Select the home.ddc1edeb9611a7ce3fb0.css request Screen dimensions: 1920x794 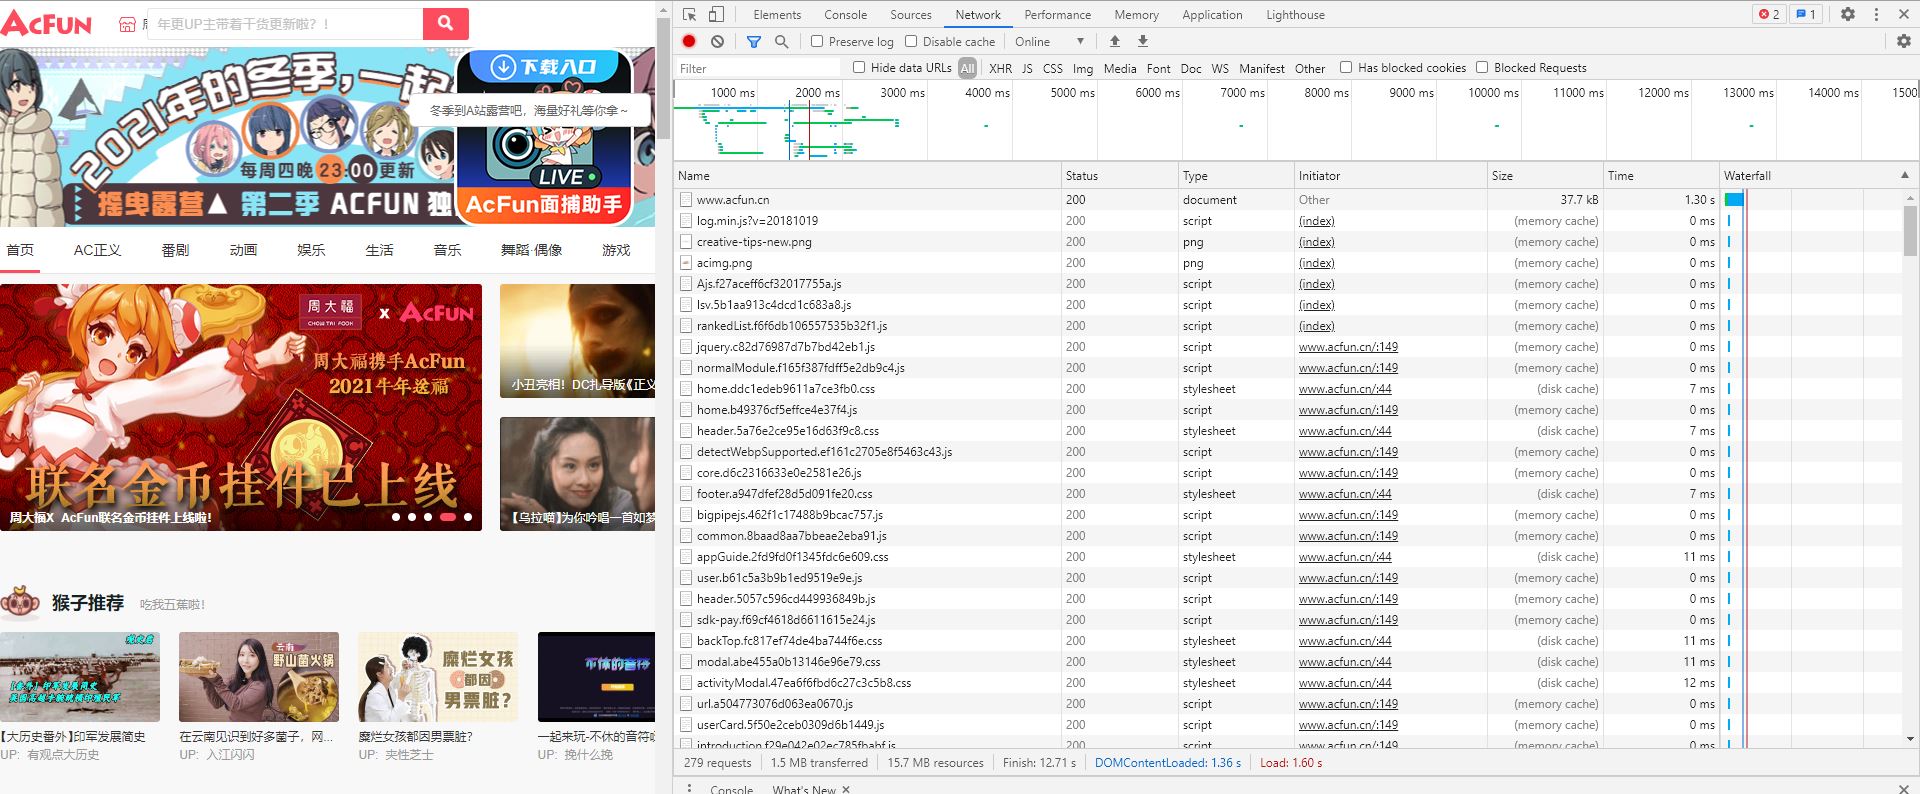tap(785, 389)
